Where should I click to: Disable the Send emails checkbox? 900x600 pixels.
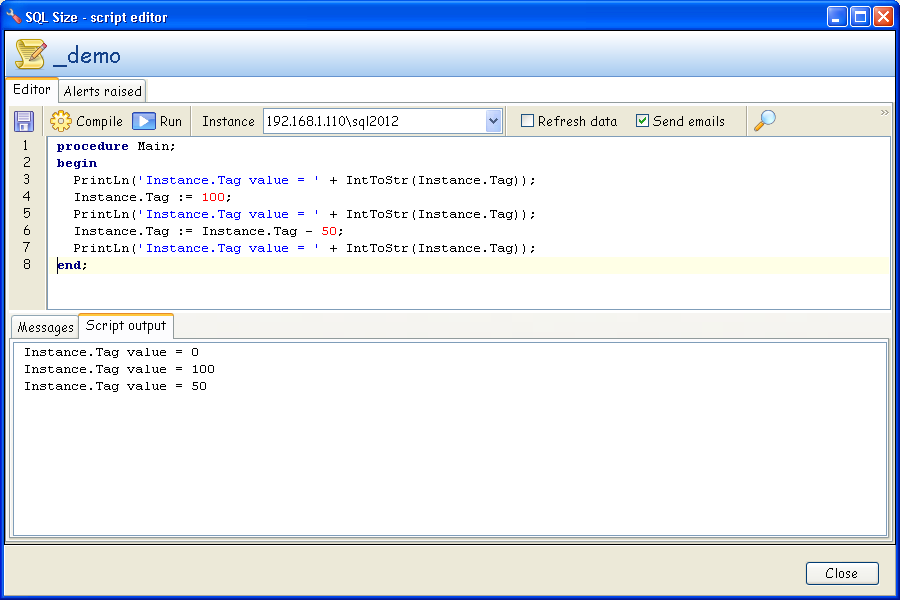point(641,120)
